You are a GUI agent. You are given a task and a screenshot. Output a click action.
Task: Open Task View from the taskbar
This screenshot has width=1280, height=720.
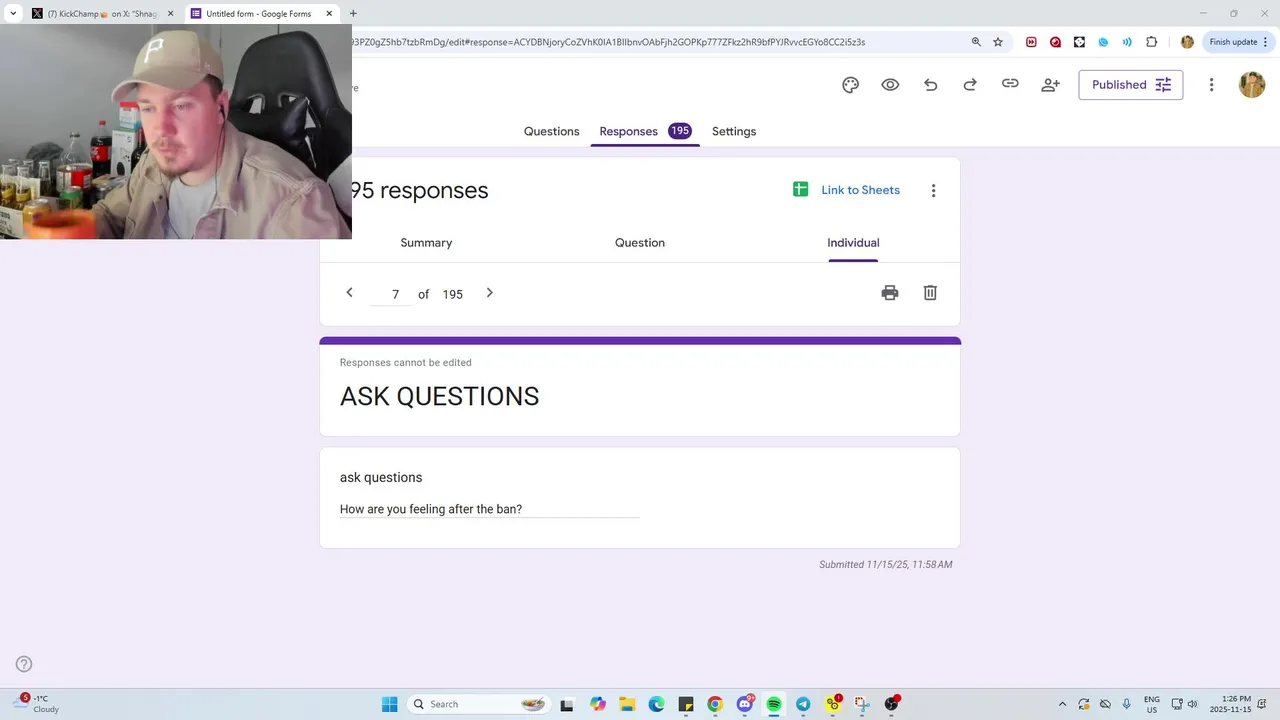coord(567,704)
